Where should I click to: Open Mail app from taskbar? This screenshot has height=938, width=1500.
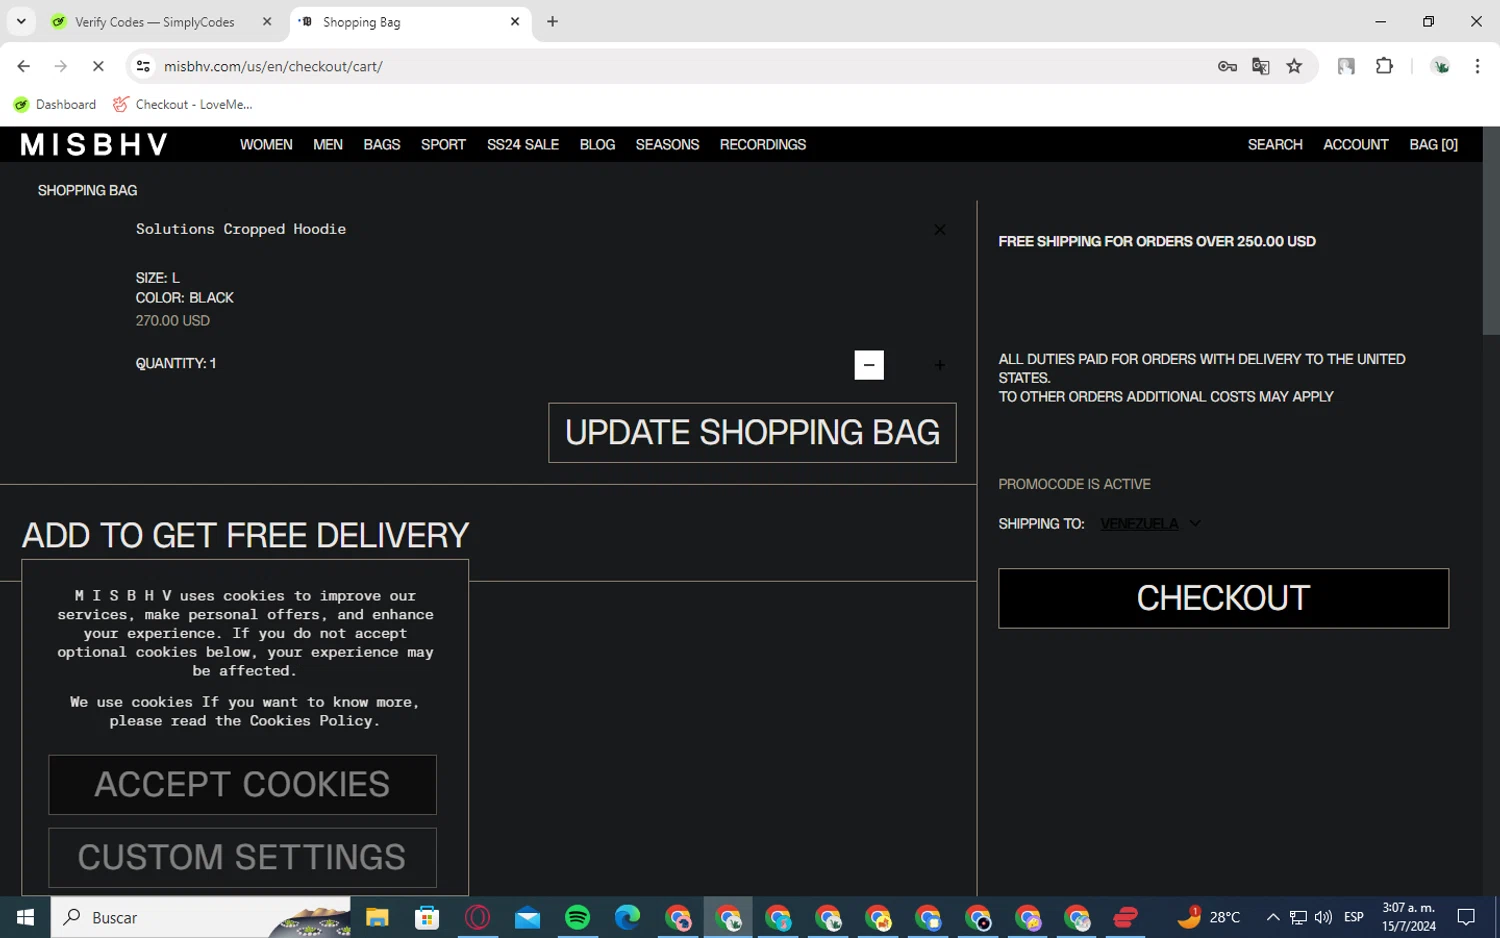[x=527, y=917]
